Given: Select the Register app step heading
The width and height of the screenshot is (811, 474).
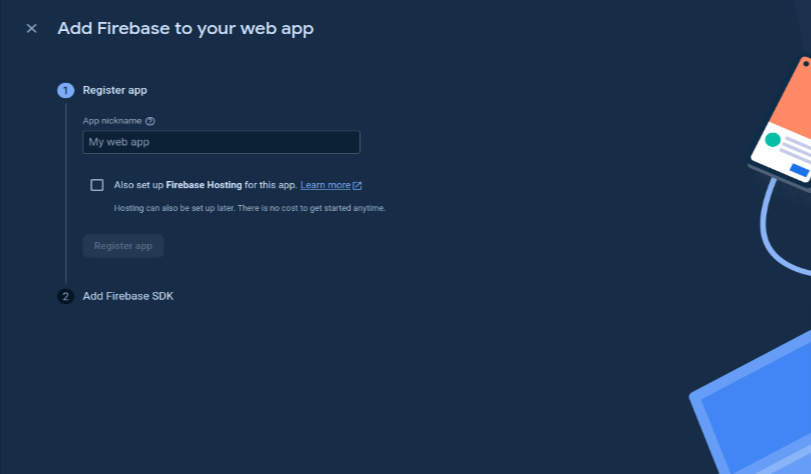Looking at the screenshot, I should (115, 90).
